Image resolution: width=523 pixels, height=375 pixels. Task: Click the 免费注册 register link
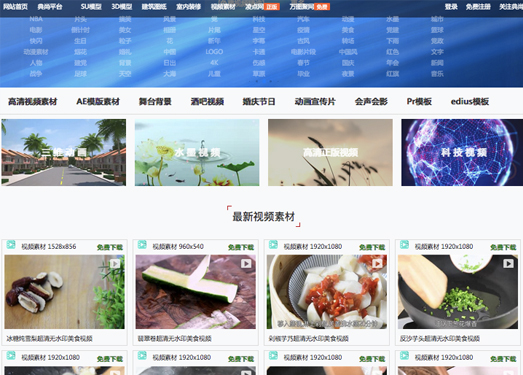(478, 7)
